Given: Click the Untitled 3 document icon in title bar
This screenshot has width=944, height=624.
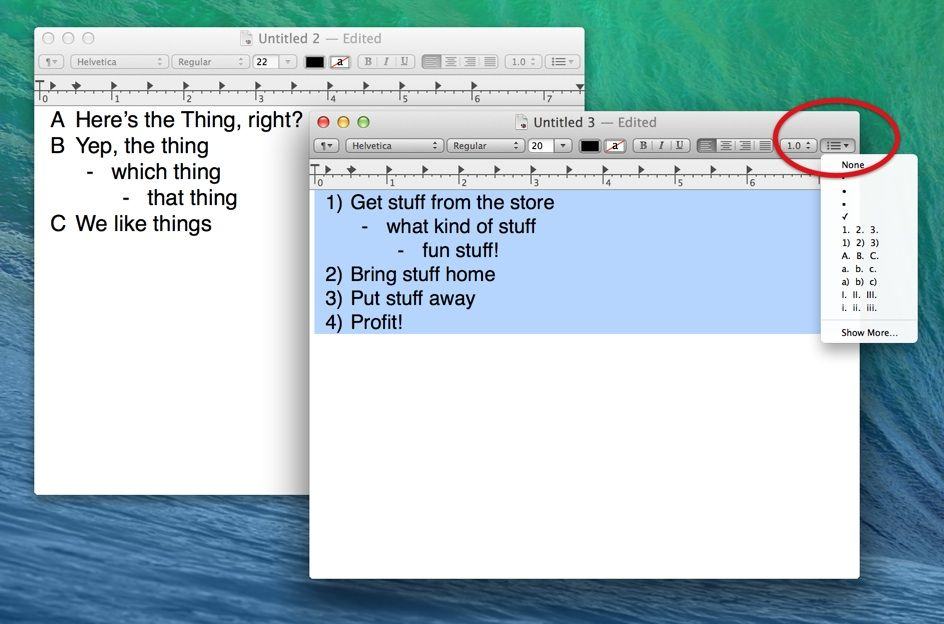Looking at the screenshot, I should [521, 122].
